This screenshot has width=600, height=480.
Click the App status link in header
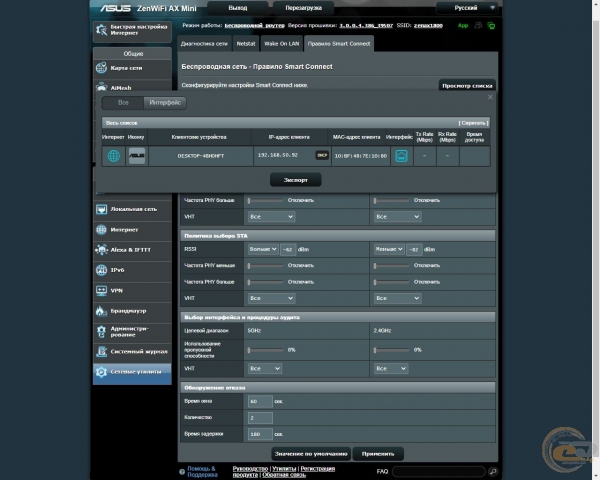pos(463,26)
